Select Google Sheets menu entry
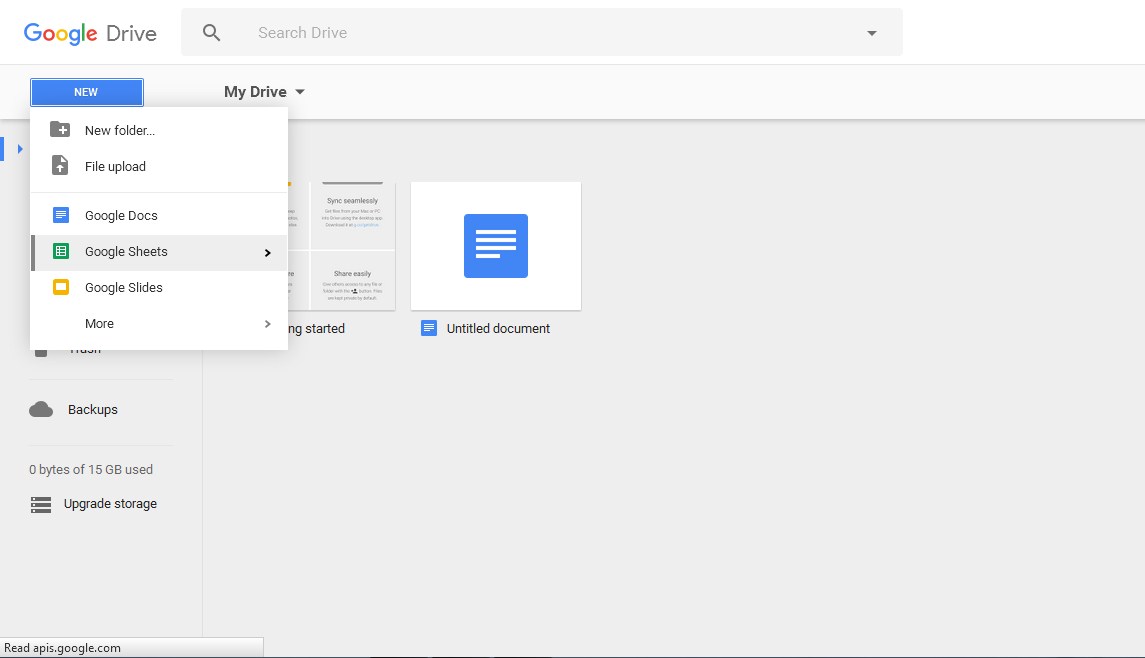 [x=159, y=252]
